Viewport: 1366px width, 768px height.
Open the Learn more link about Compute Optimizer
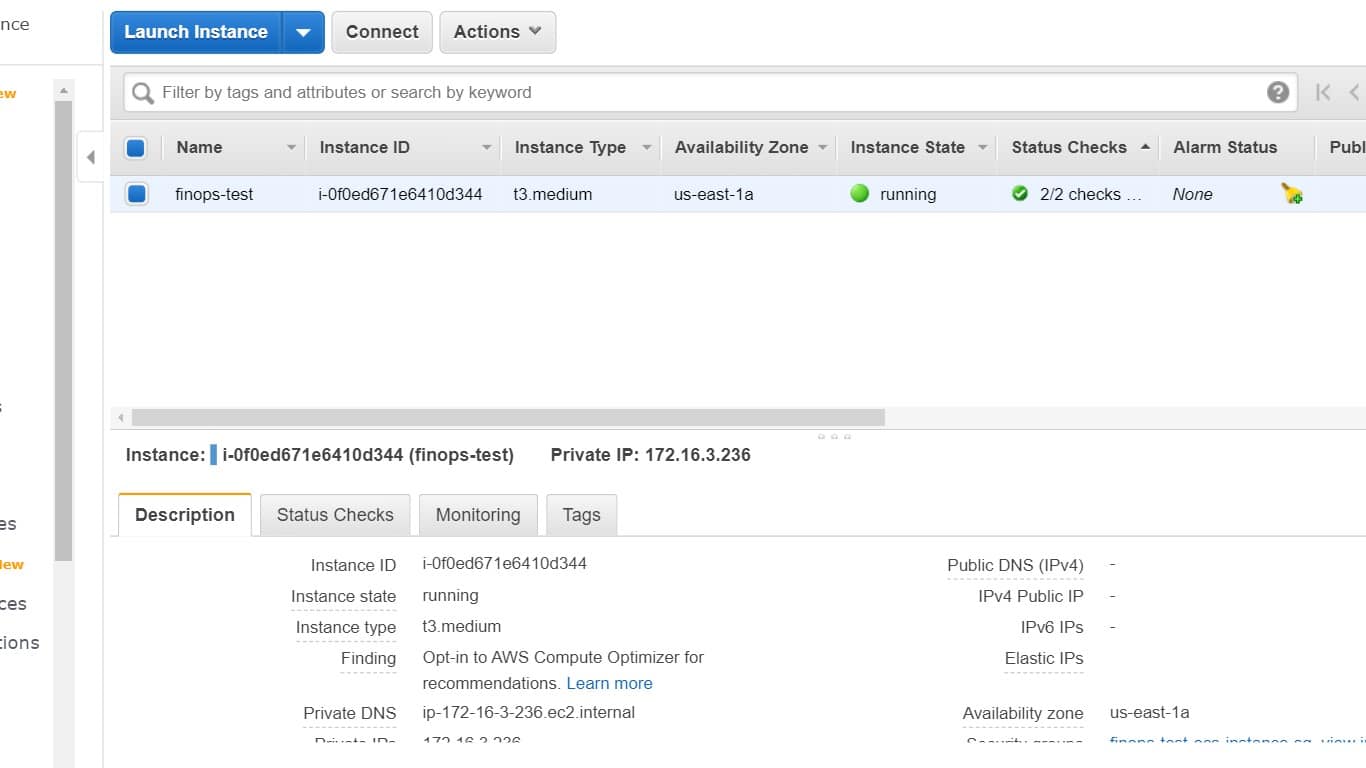[x=609, y=683]
